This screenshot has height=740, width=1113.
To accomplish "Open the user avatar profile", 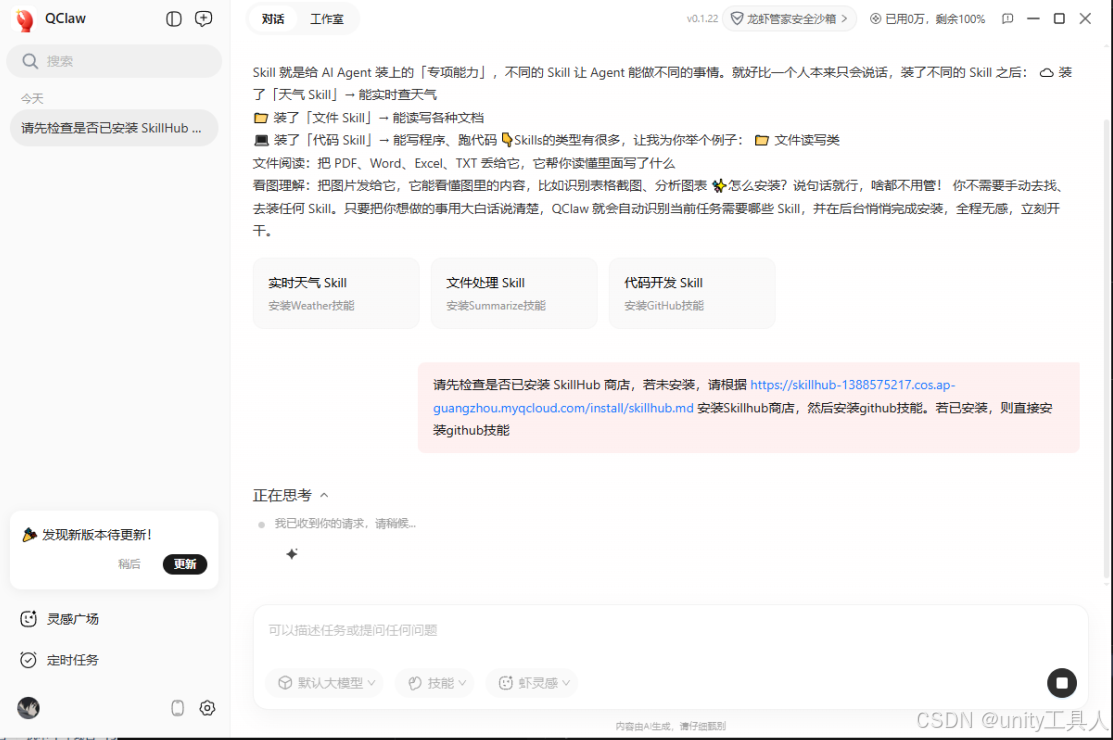I will click(x=28, y=708).
